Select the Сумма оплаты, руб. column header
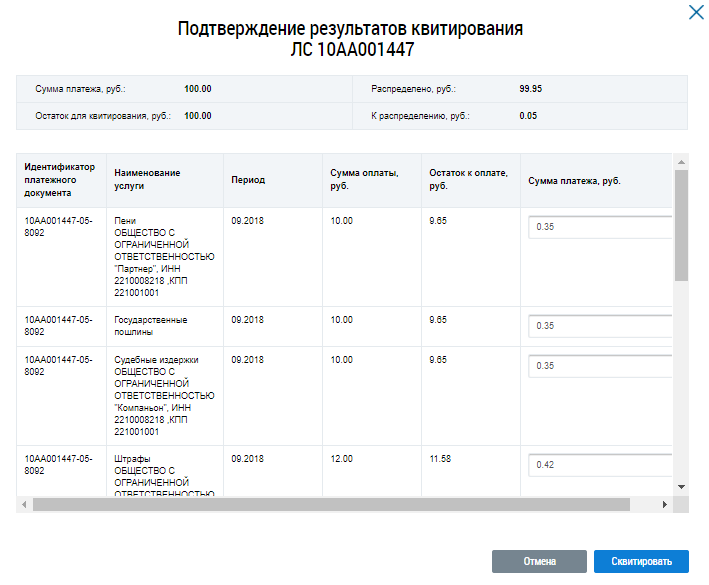The width and height of the screenshot is (709, 585). point(364,180)
